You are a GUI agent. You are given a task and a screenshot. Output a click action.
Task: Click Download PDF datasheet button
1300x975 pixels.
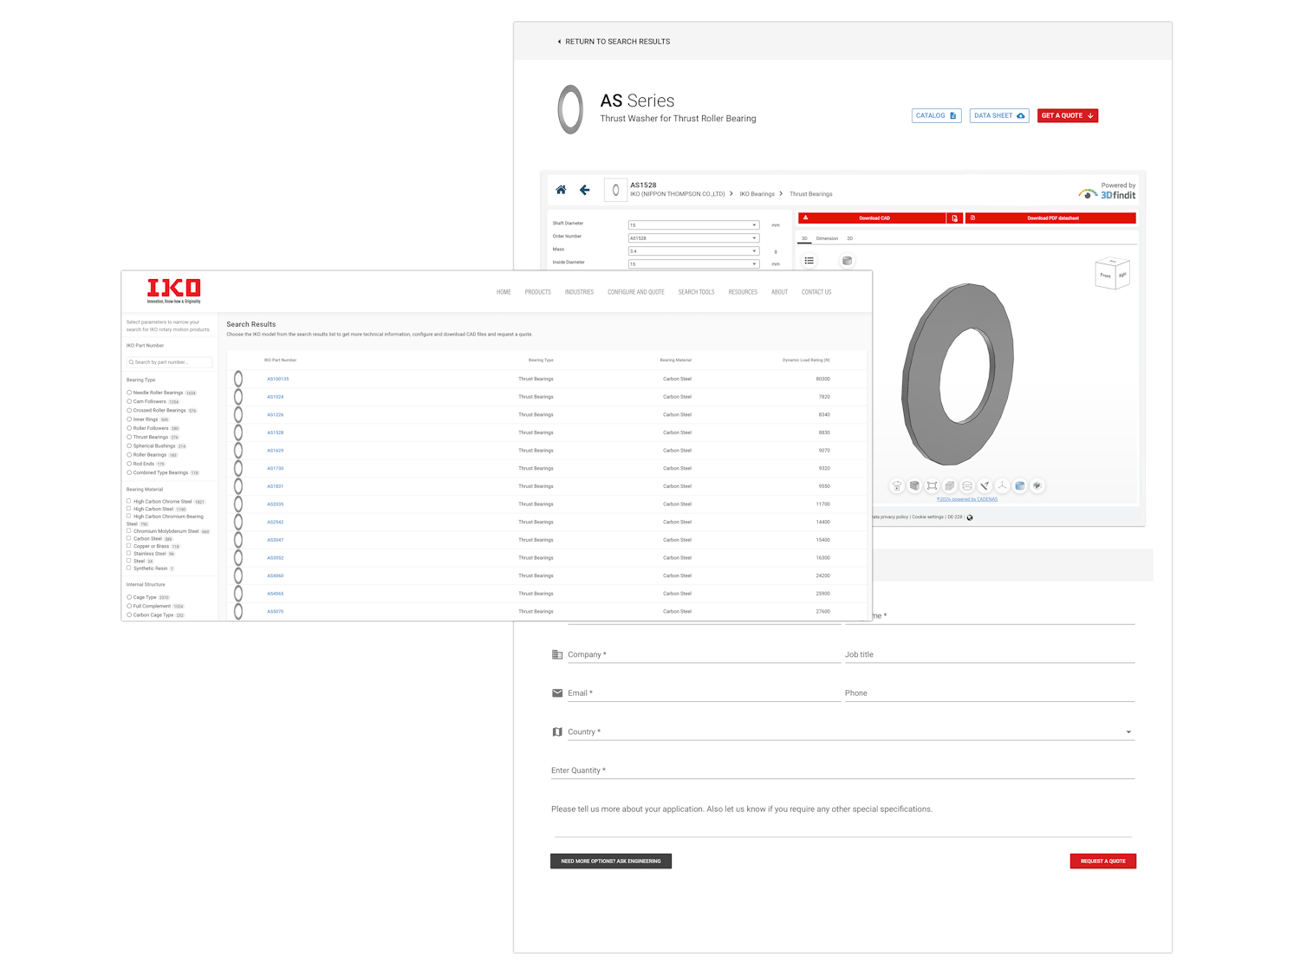(x=1051, y=218)
